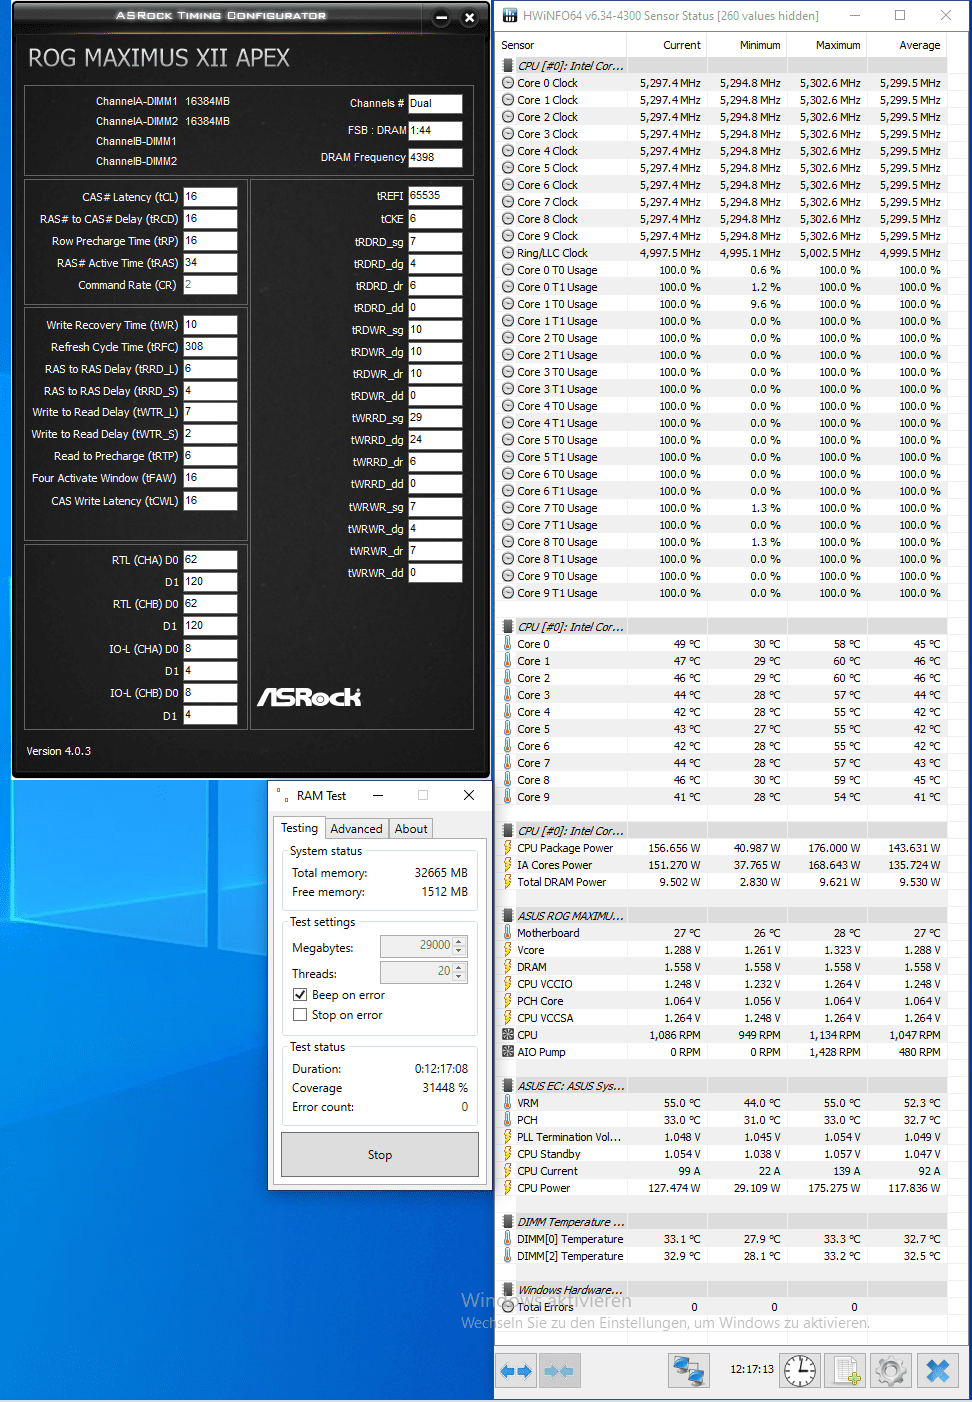Click the fan icon beside AIO Pump
The width and height of the screenshot is (972, 1402).
point(508,1052)
